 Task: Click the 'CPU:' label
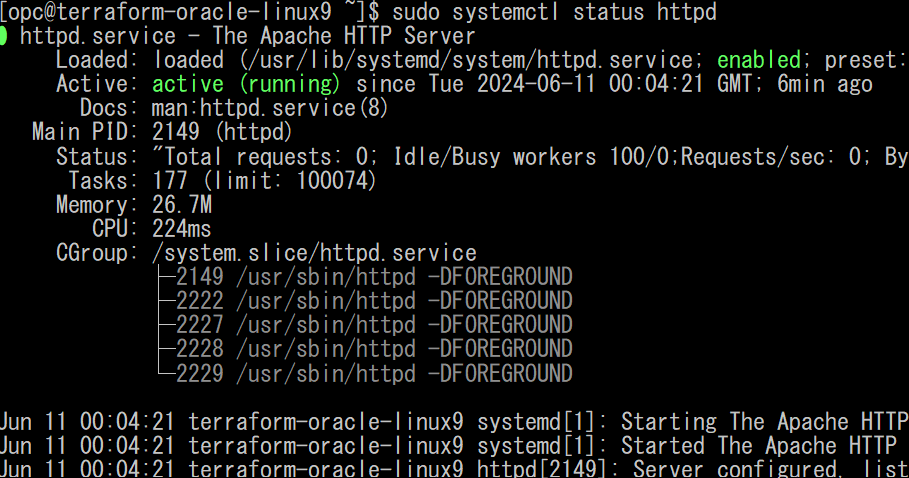(115, 229)
